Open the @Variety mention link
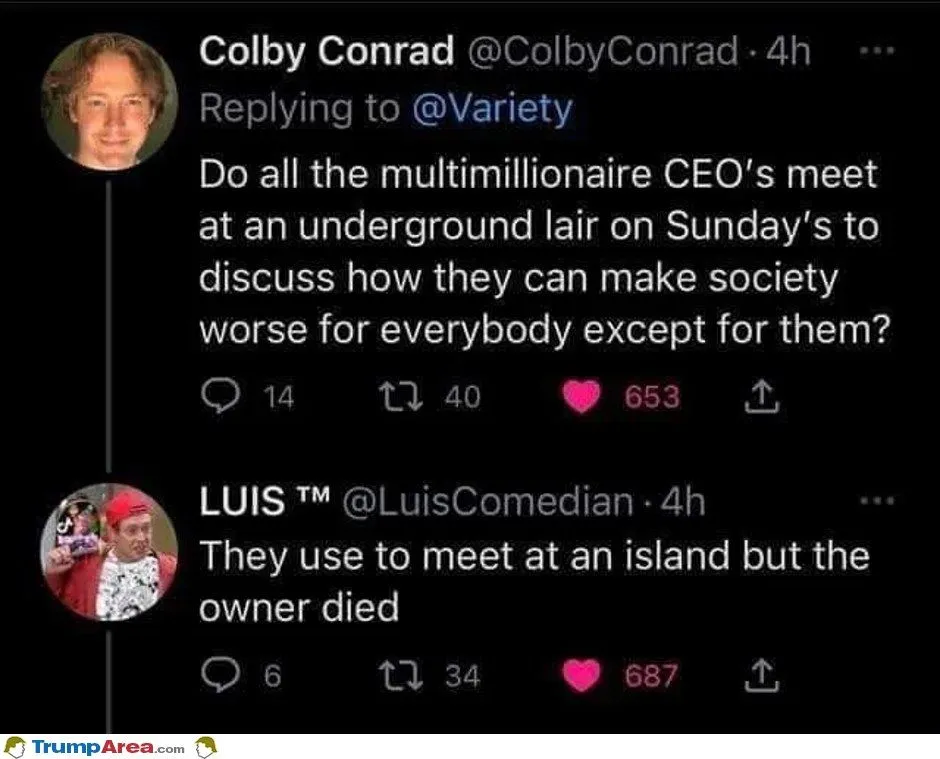Image resolution: width=940 pixels, height=759 pixels. point(490,108)
